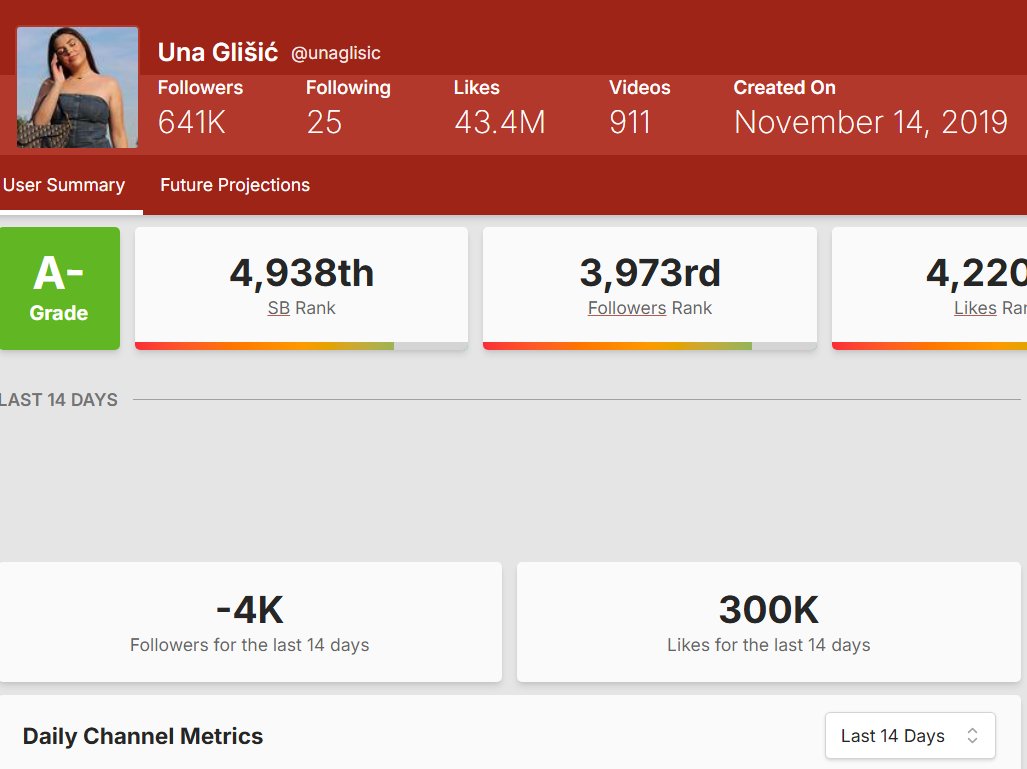Viewport: 1027px width, 769px height.
Task: Click the 300K likes card
Action: [768, 622]
